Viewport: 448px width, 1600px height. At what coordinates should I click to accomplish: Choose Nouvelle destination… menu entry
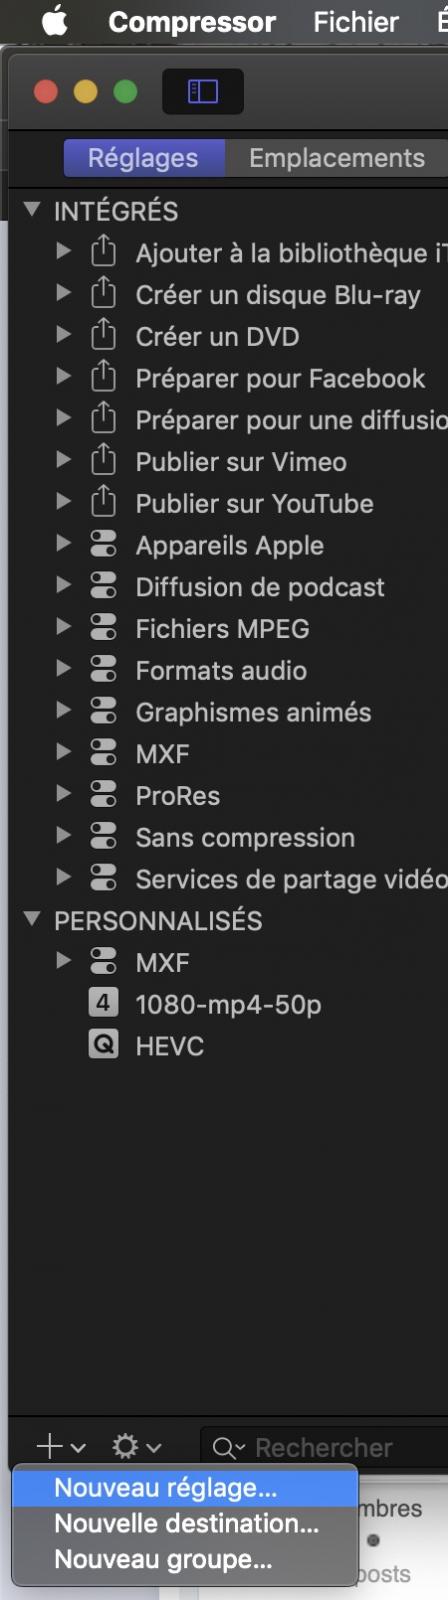pyautogui.click(x=185, y=1524)
